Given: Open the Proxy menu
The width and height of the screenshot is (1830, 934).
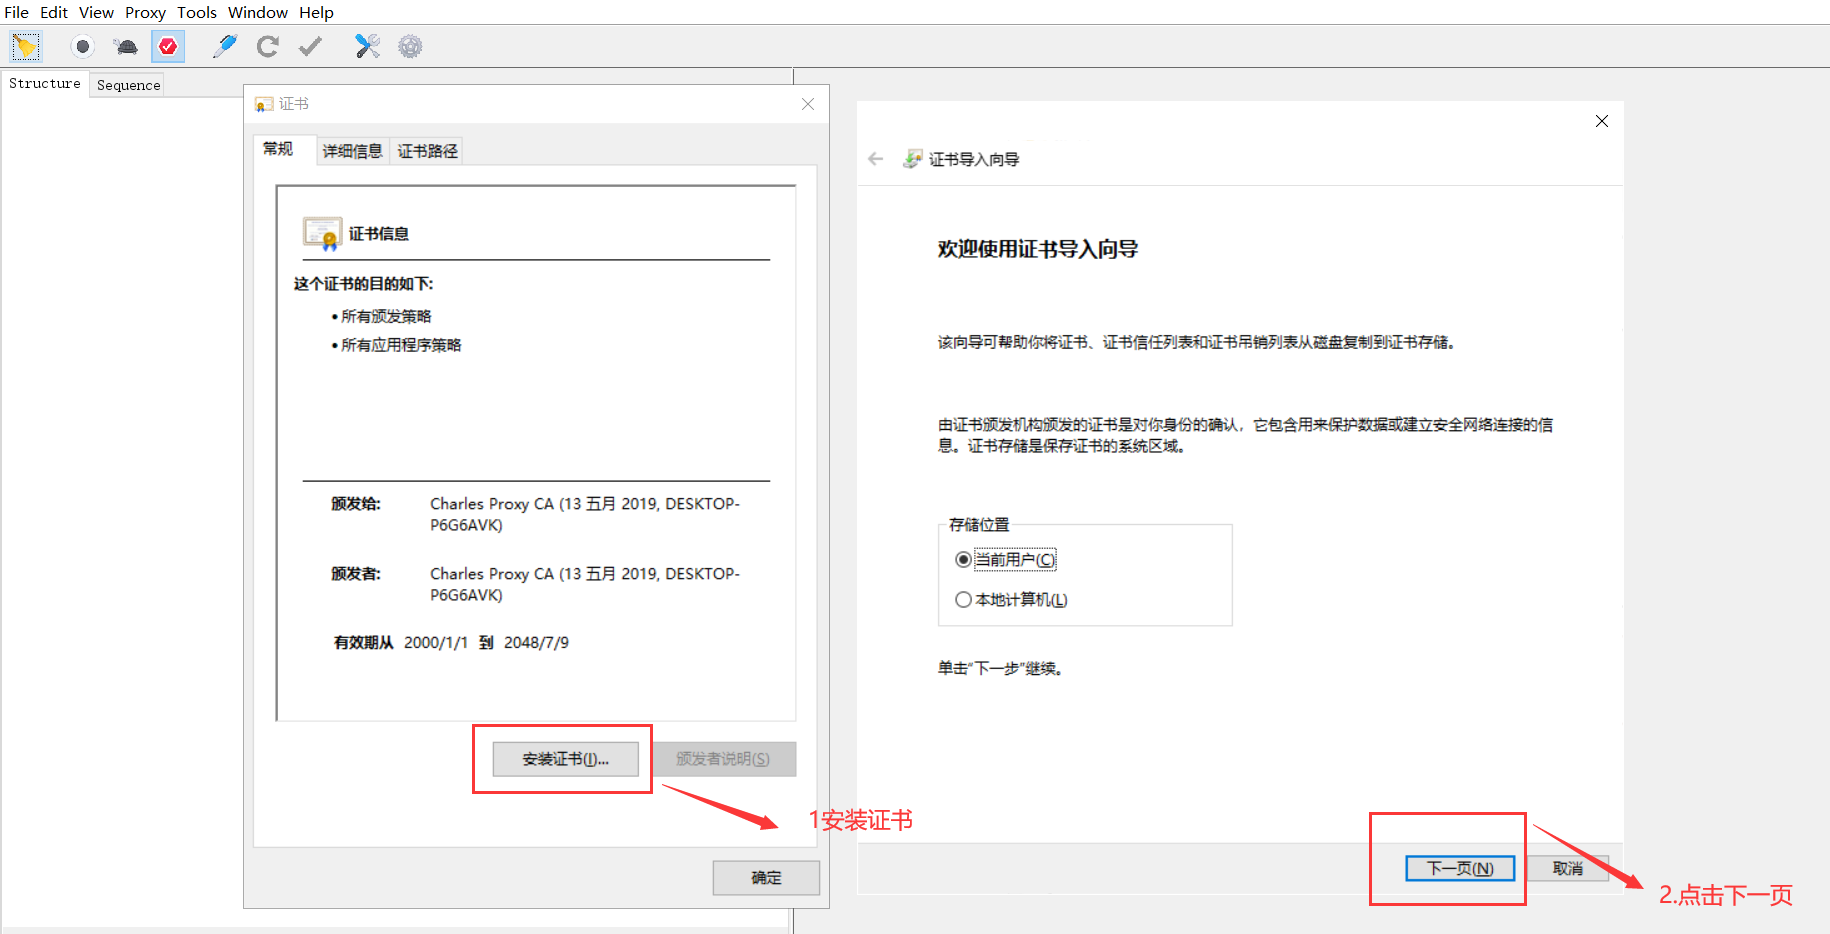Looking at the screenshot, I should click(145, 12).
